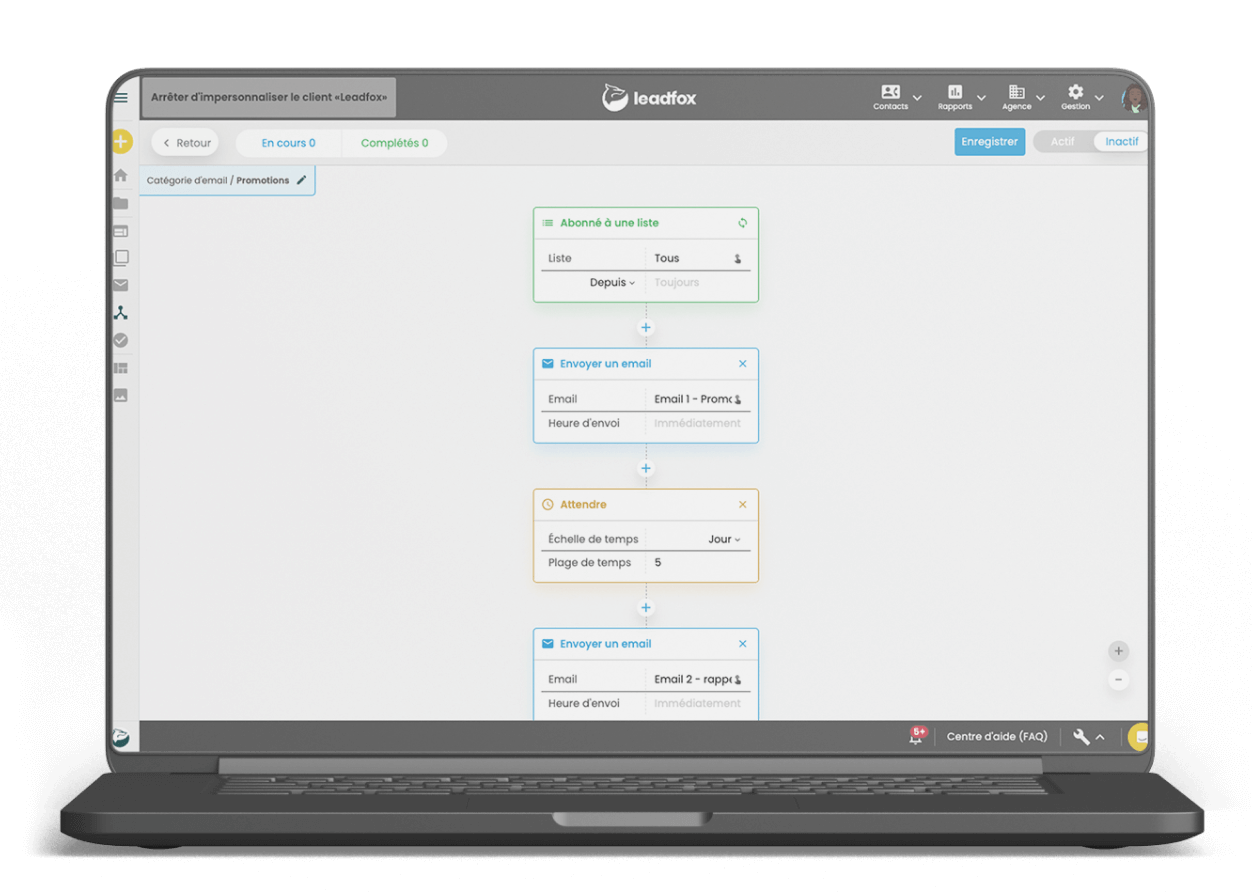Image resolution: width=1252 pixels, height=892 pixels.
Task: Add a step below Abonné à une liste
Action: click(646, 327)
